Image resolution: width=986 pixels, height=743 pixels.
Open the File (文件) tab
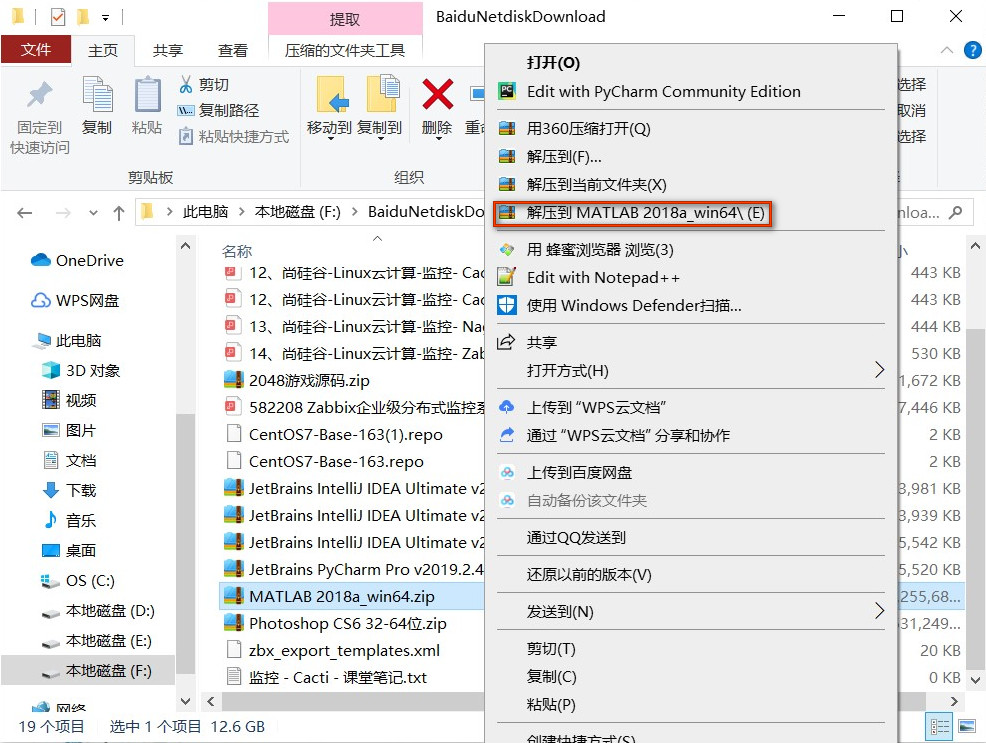click(x=36, y=50)
